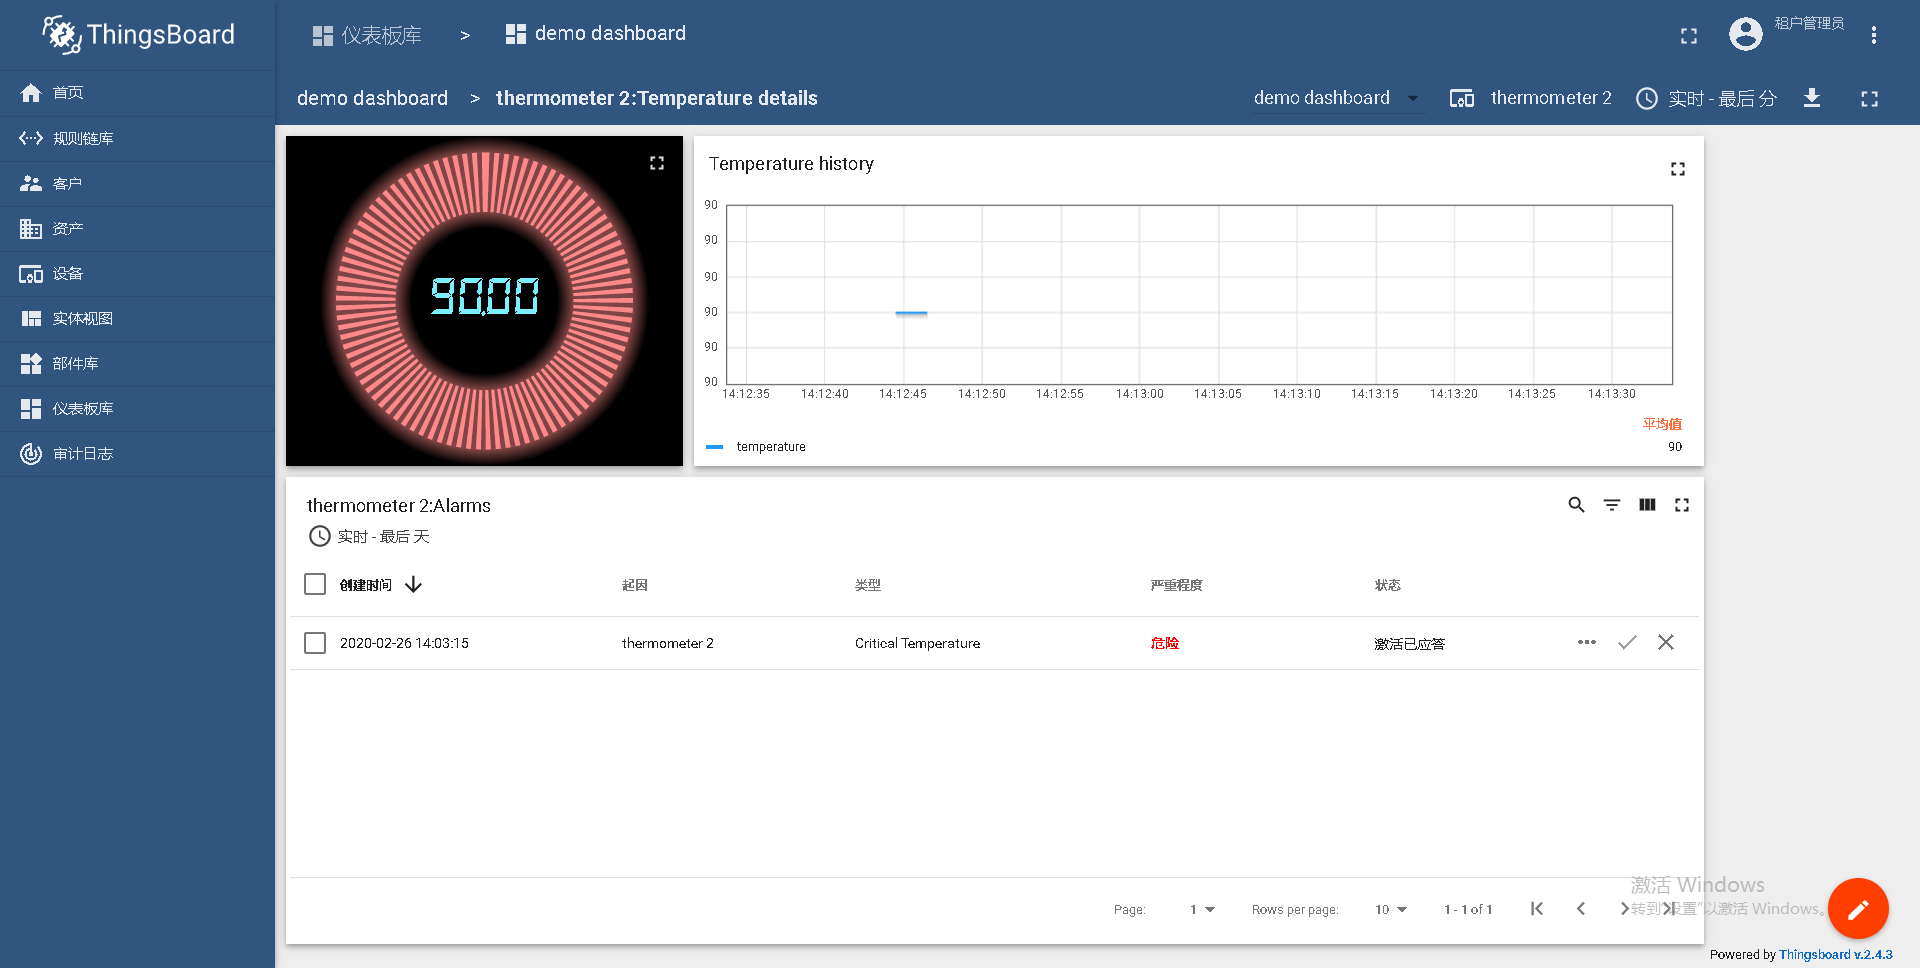Open 资产 assets in sidebar
Viewport: 1920px width, 968px height.
coord(137,228)
